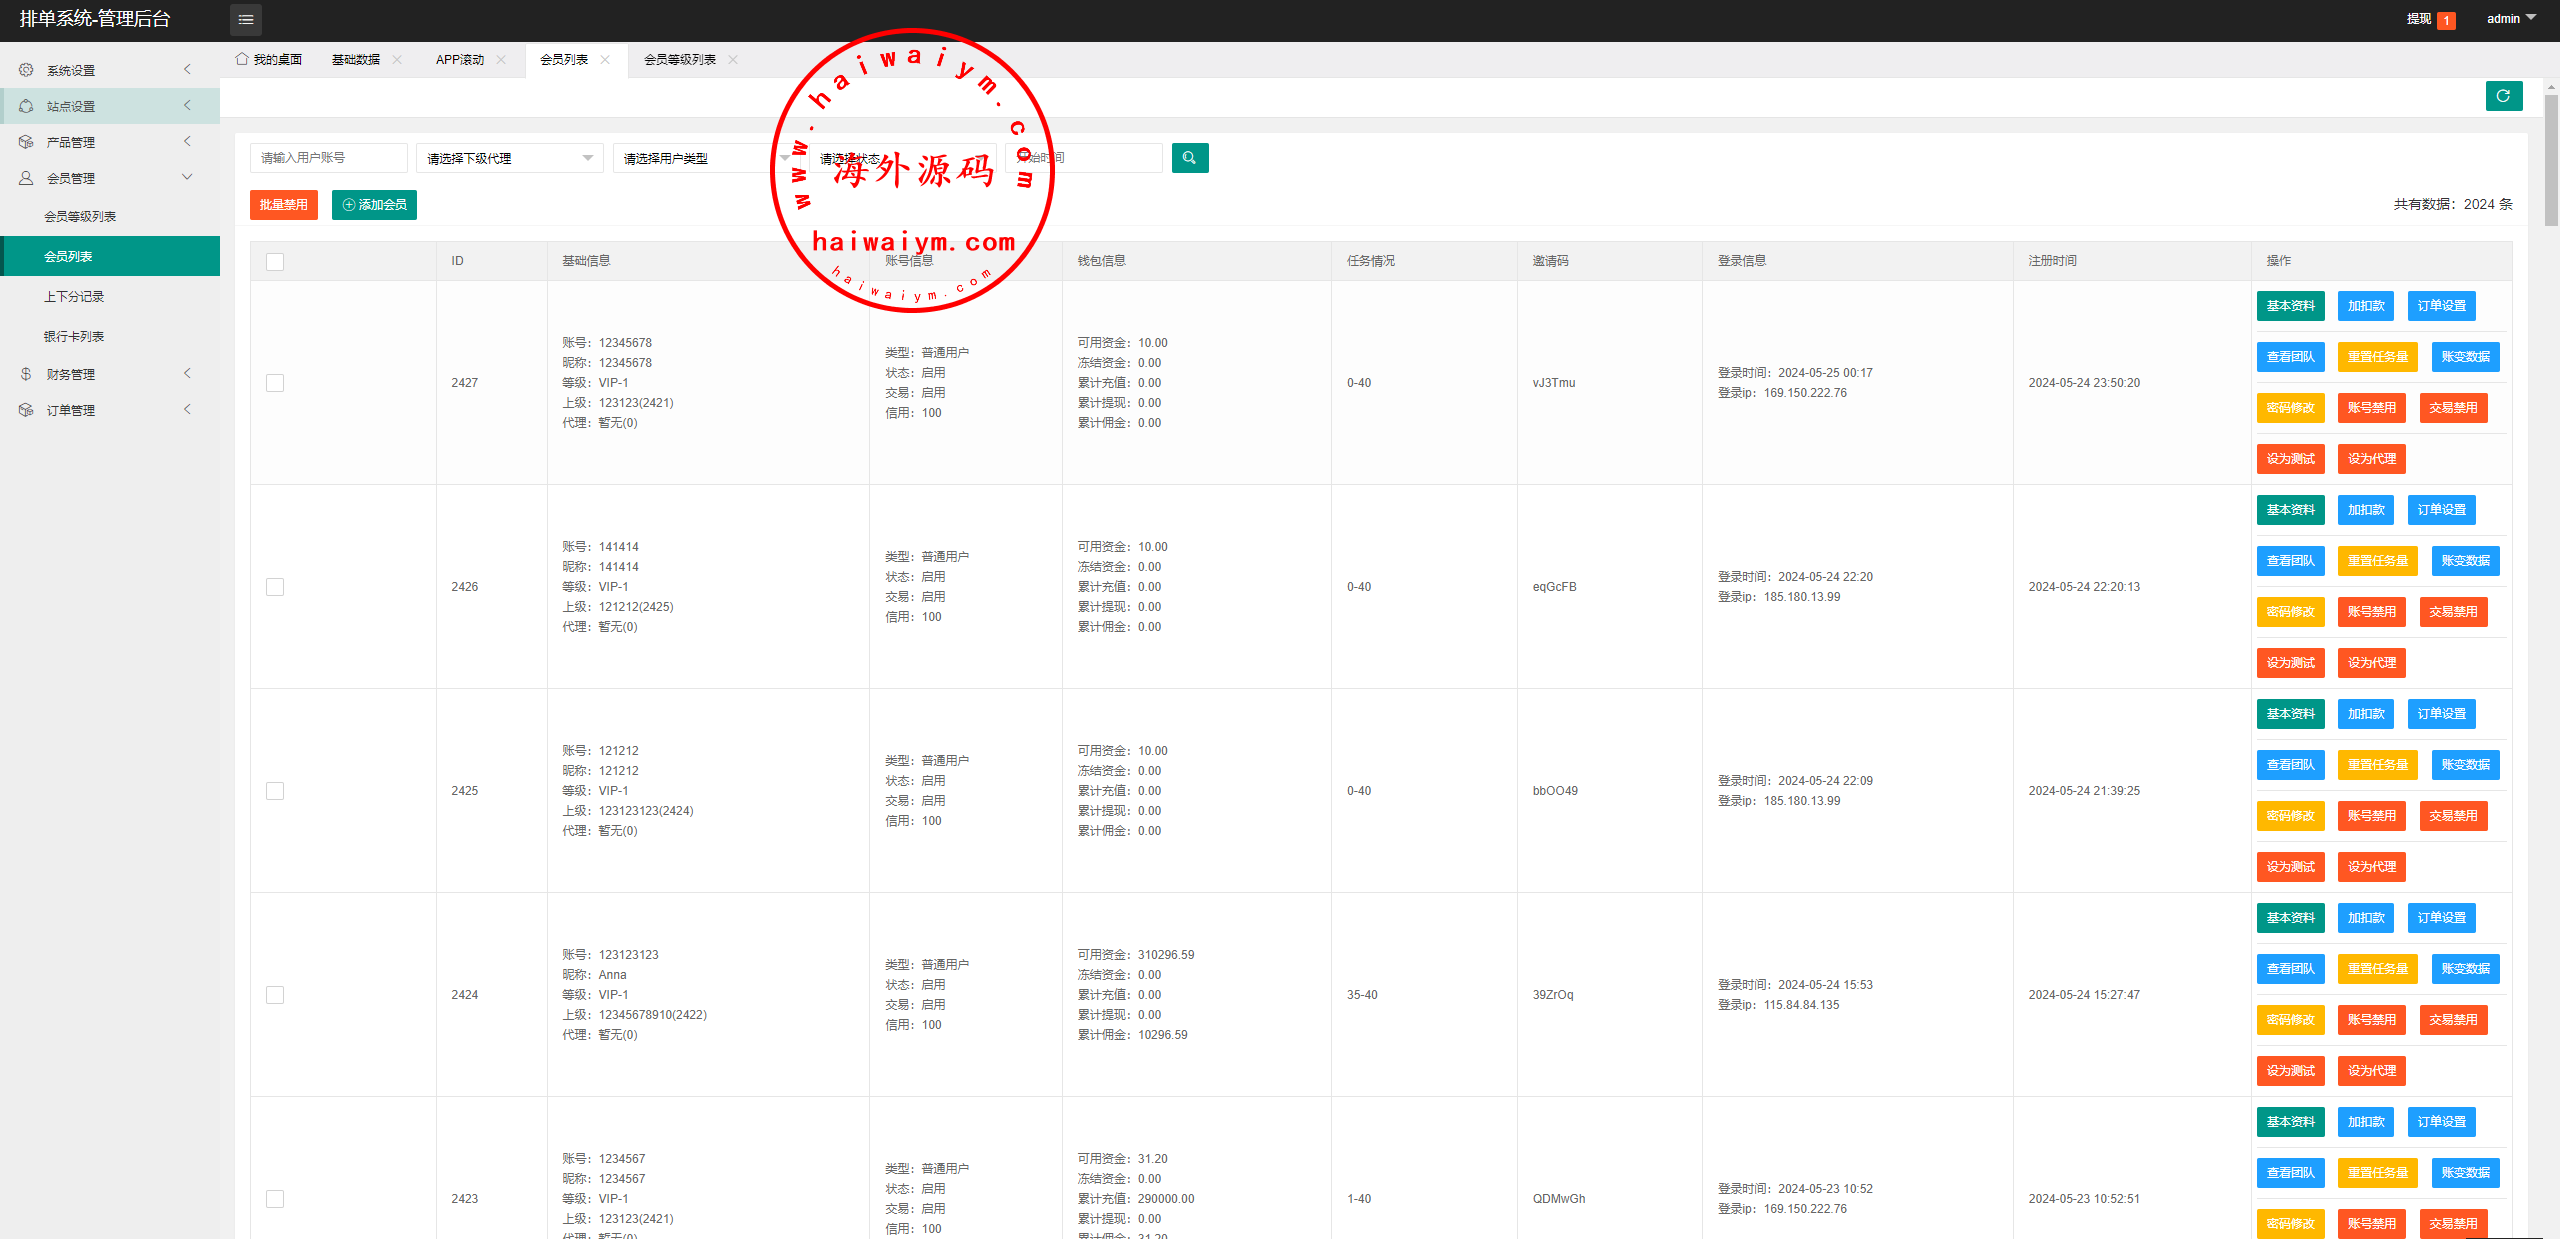The image size is (2560, 1239).
Task: Open the 请选择用户类型 dropdown
Action: click(x=700, y=158)
